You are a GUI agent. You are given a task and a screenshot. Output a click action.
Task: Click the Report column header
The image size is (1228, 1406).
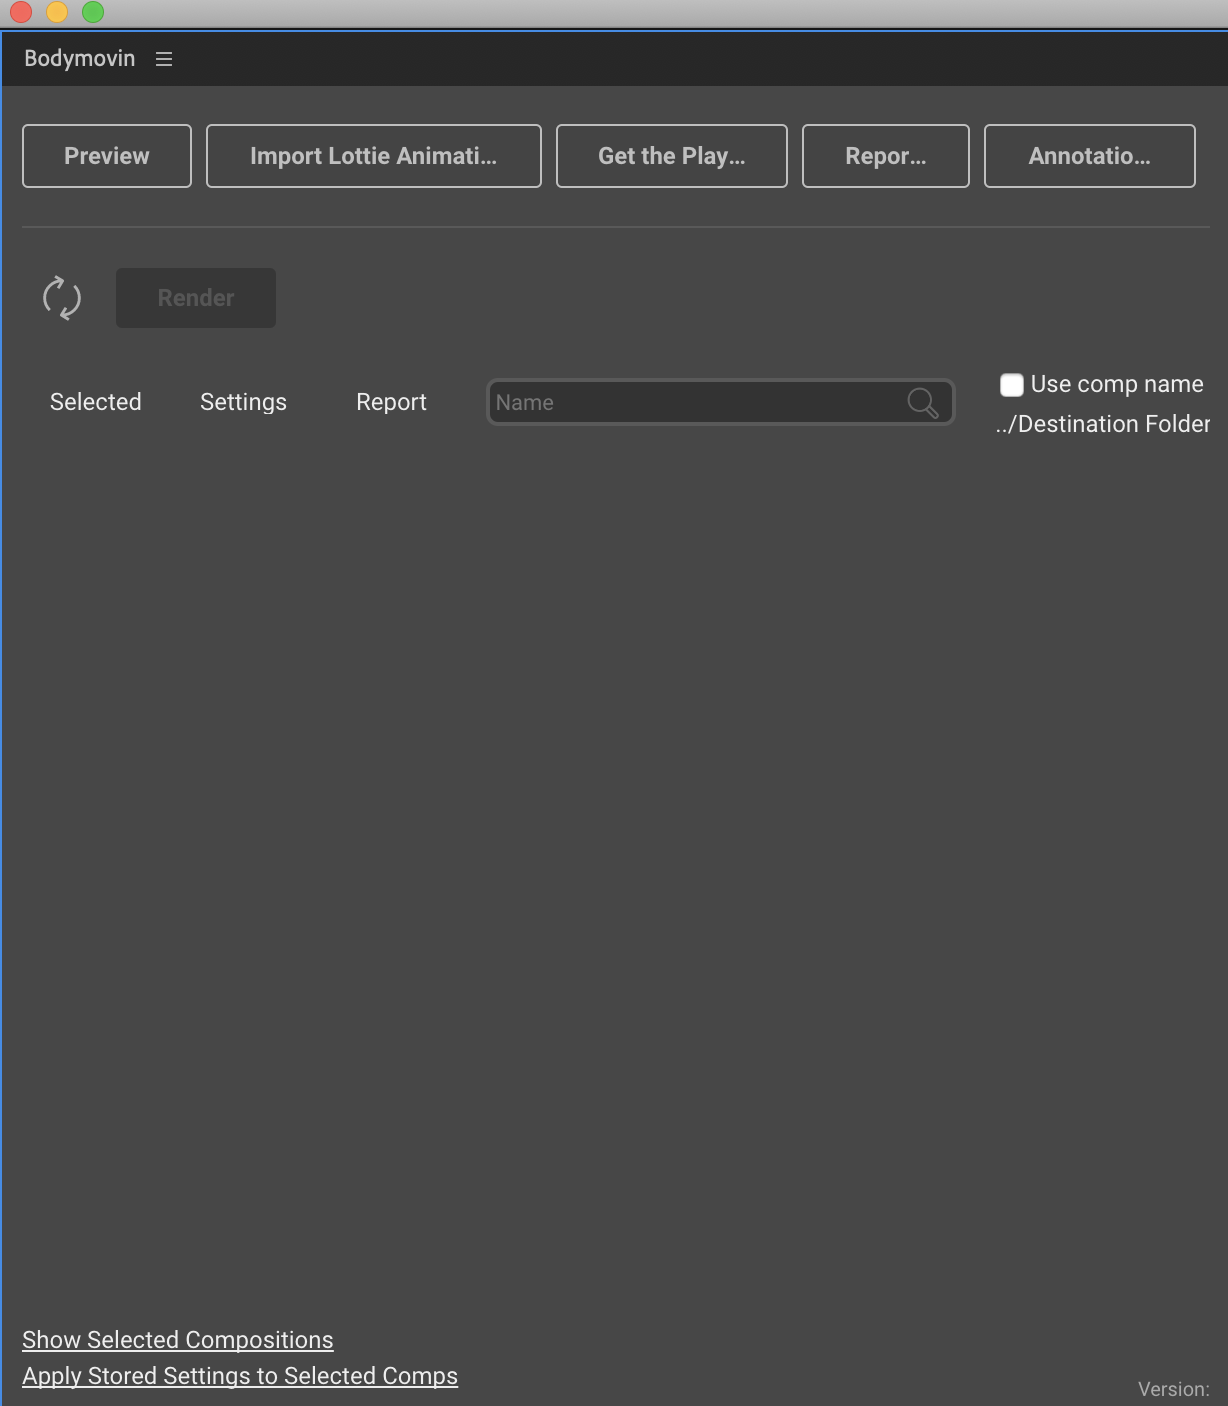pyautogui.click(x=391, y=401)
